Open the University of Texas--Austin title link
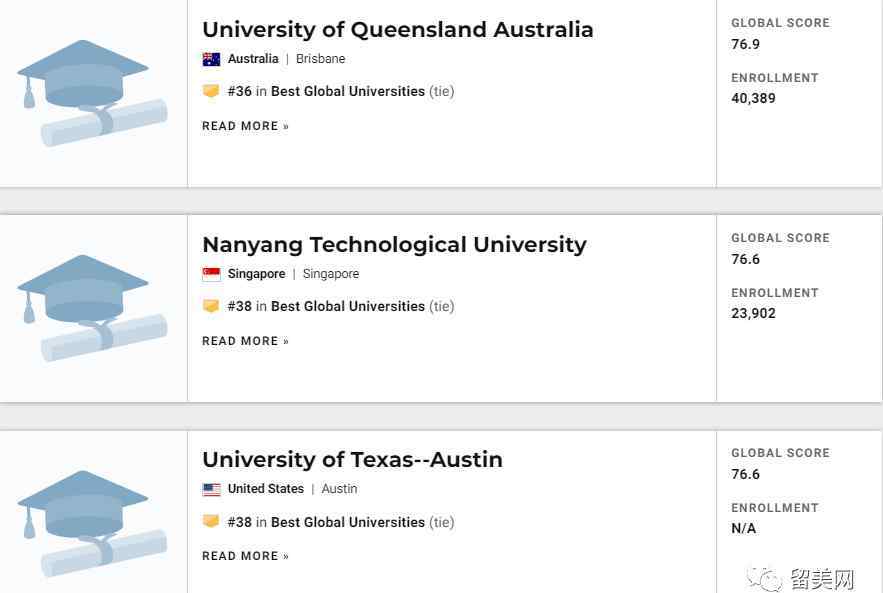 tap(353, 460)
